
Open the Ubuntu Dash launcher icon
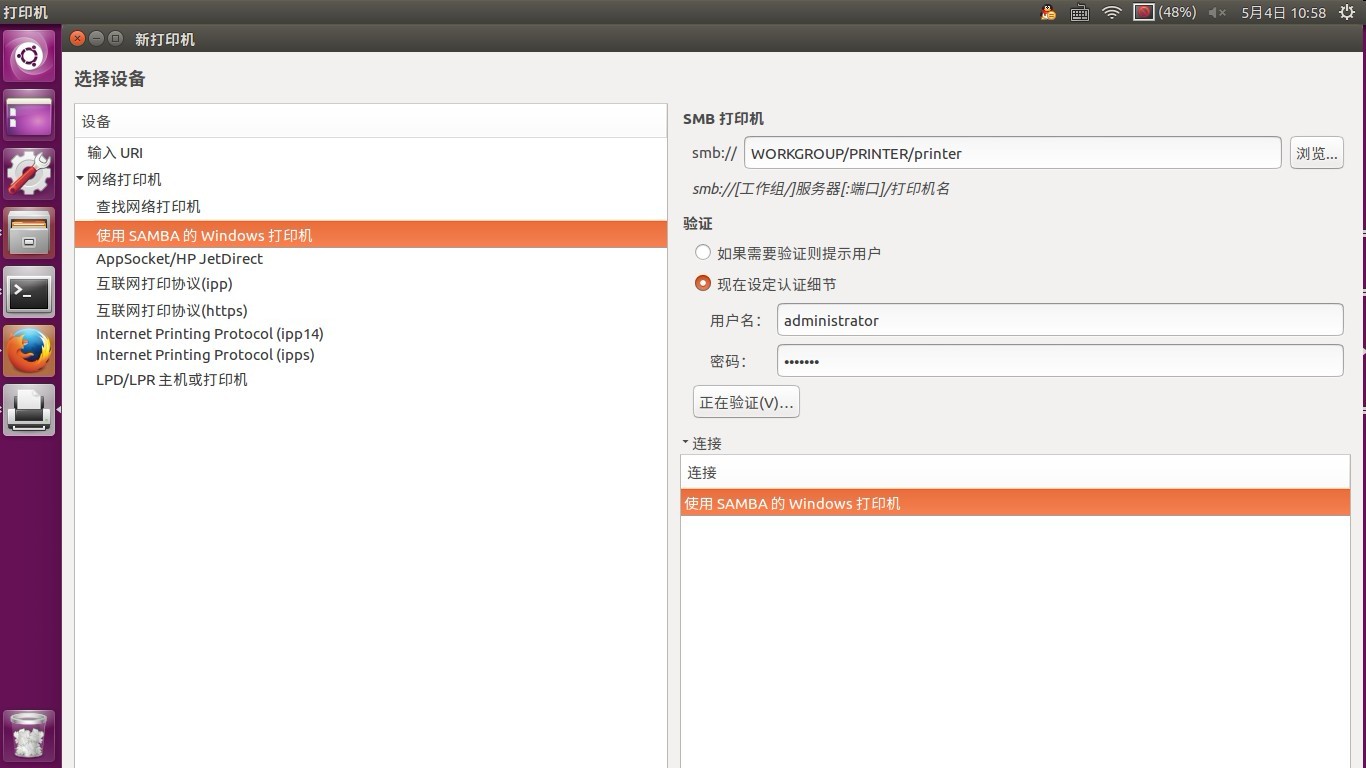[x=29, y=57]
